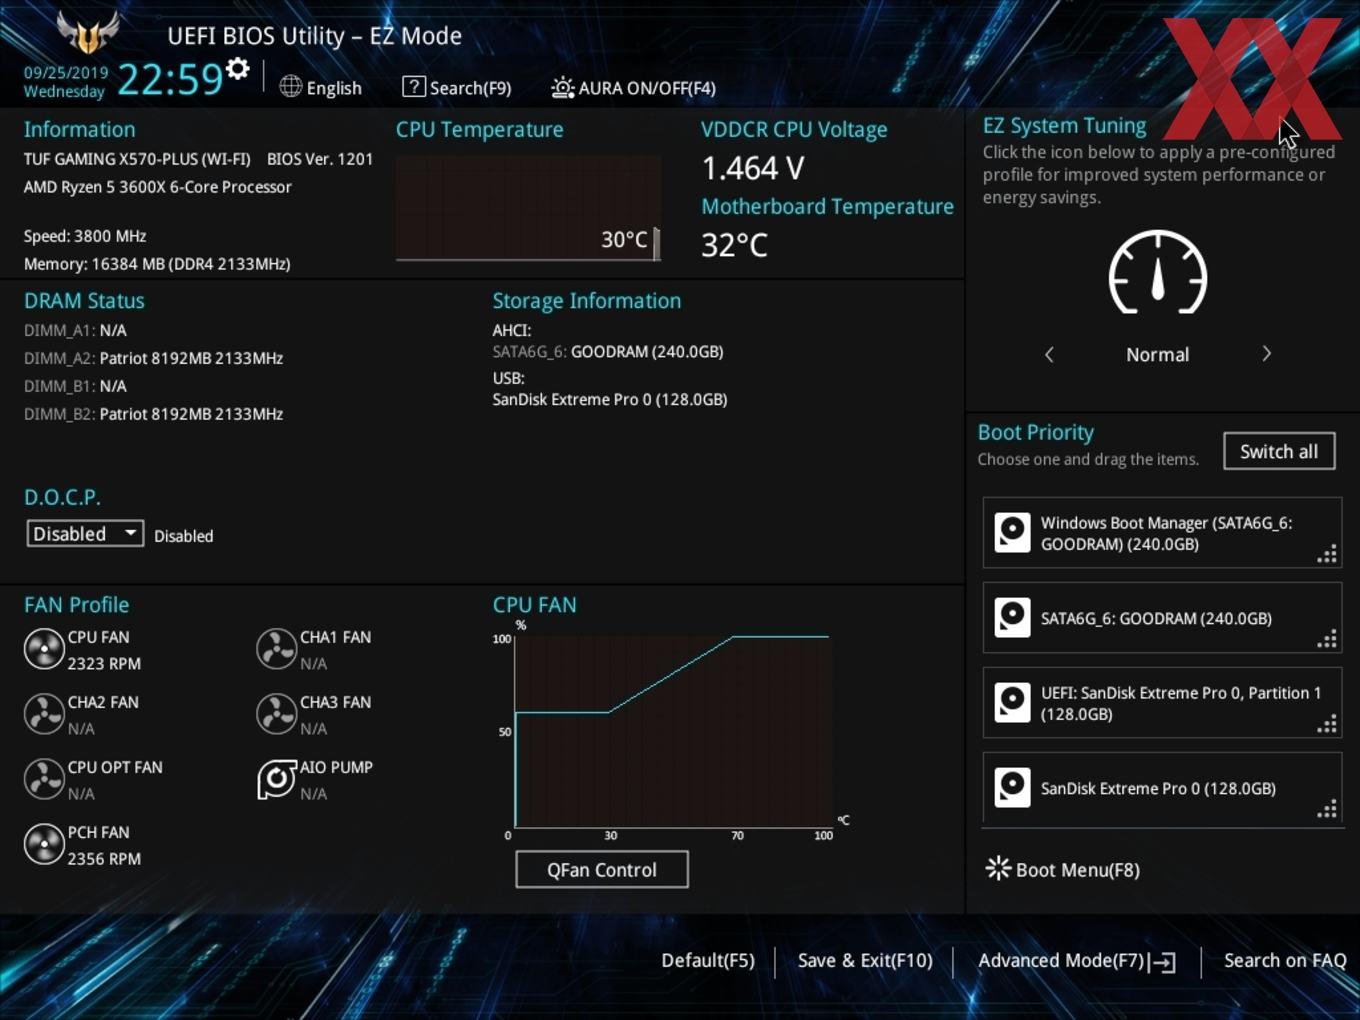Screen dimensions: 1360x1020
Task: Select SATA6G_6: GOODRAM (240.0GB) boot entry
Action: (x=1162, y=618)
